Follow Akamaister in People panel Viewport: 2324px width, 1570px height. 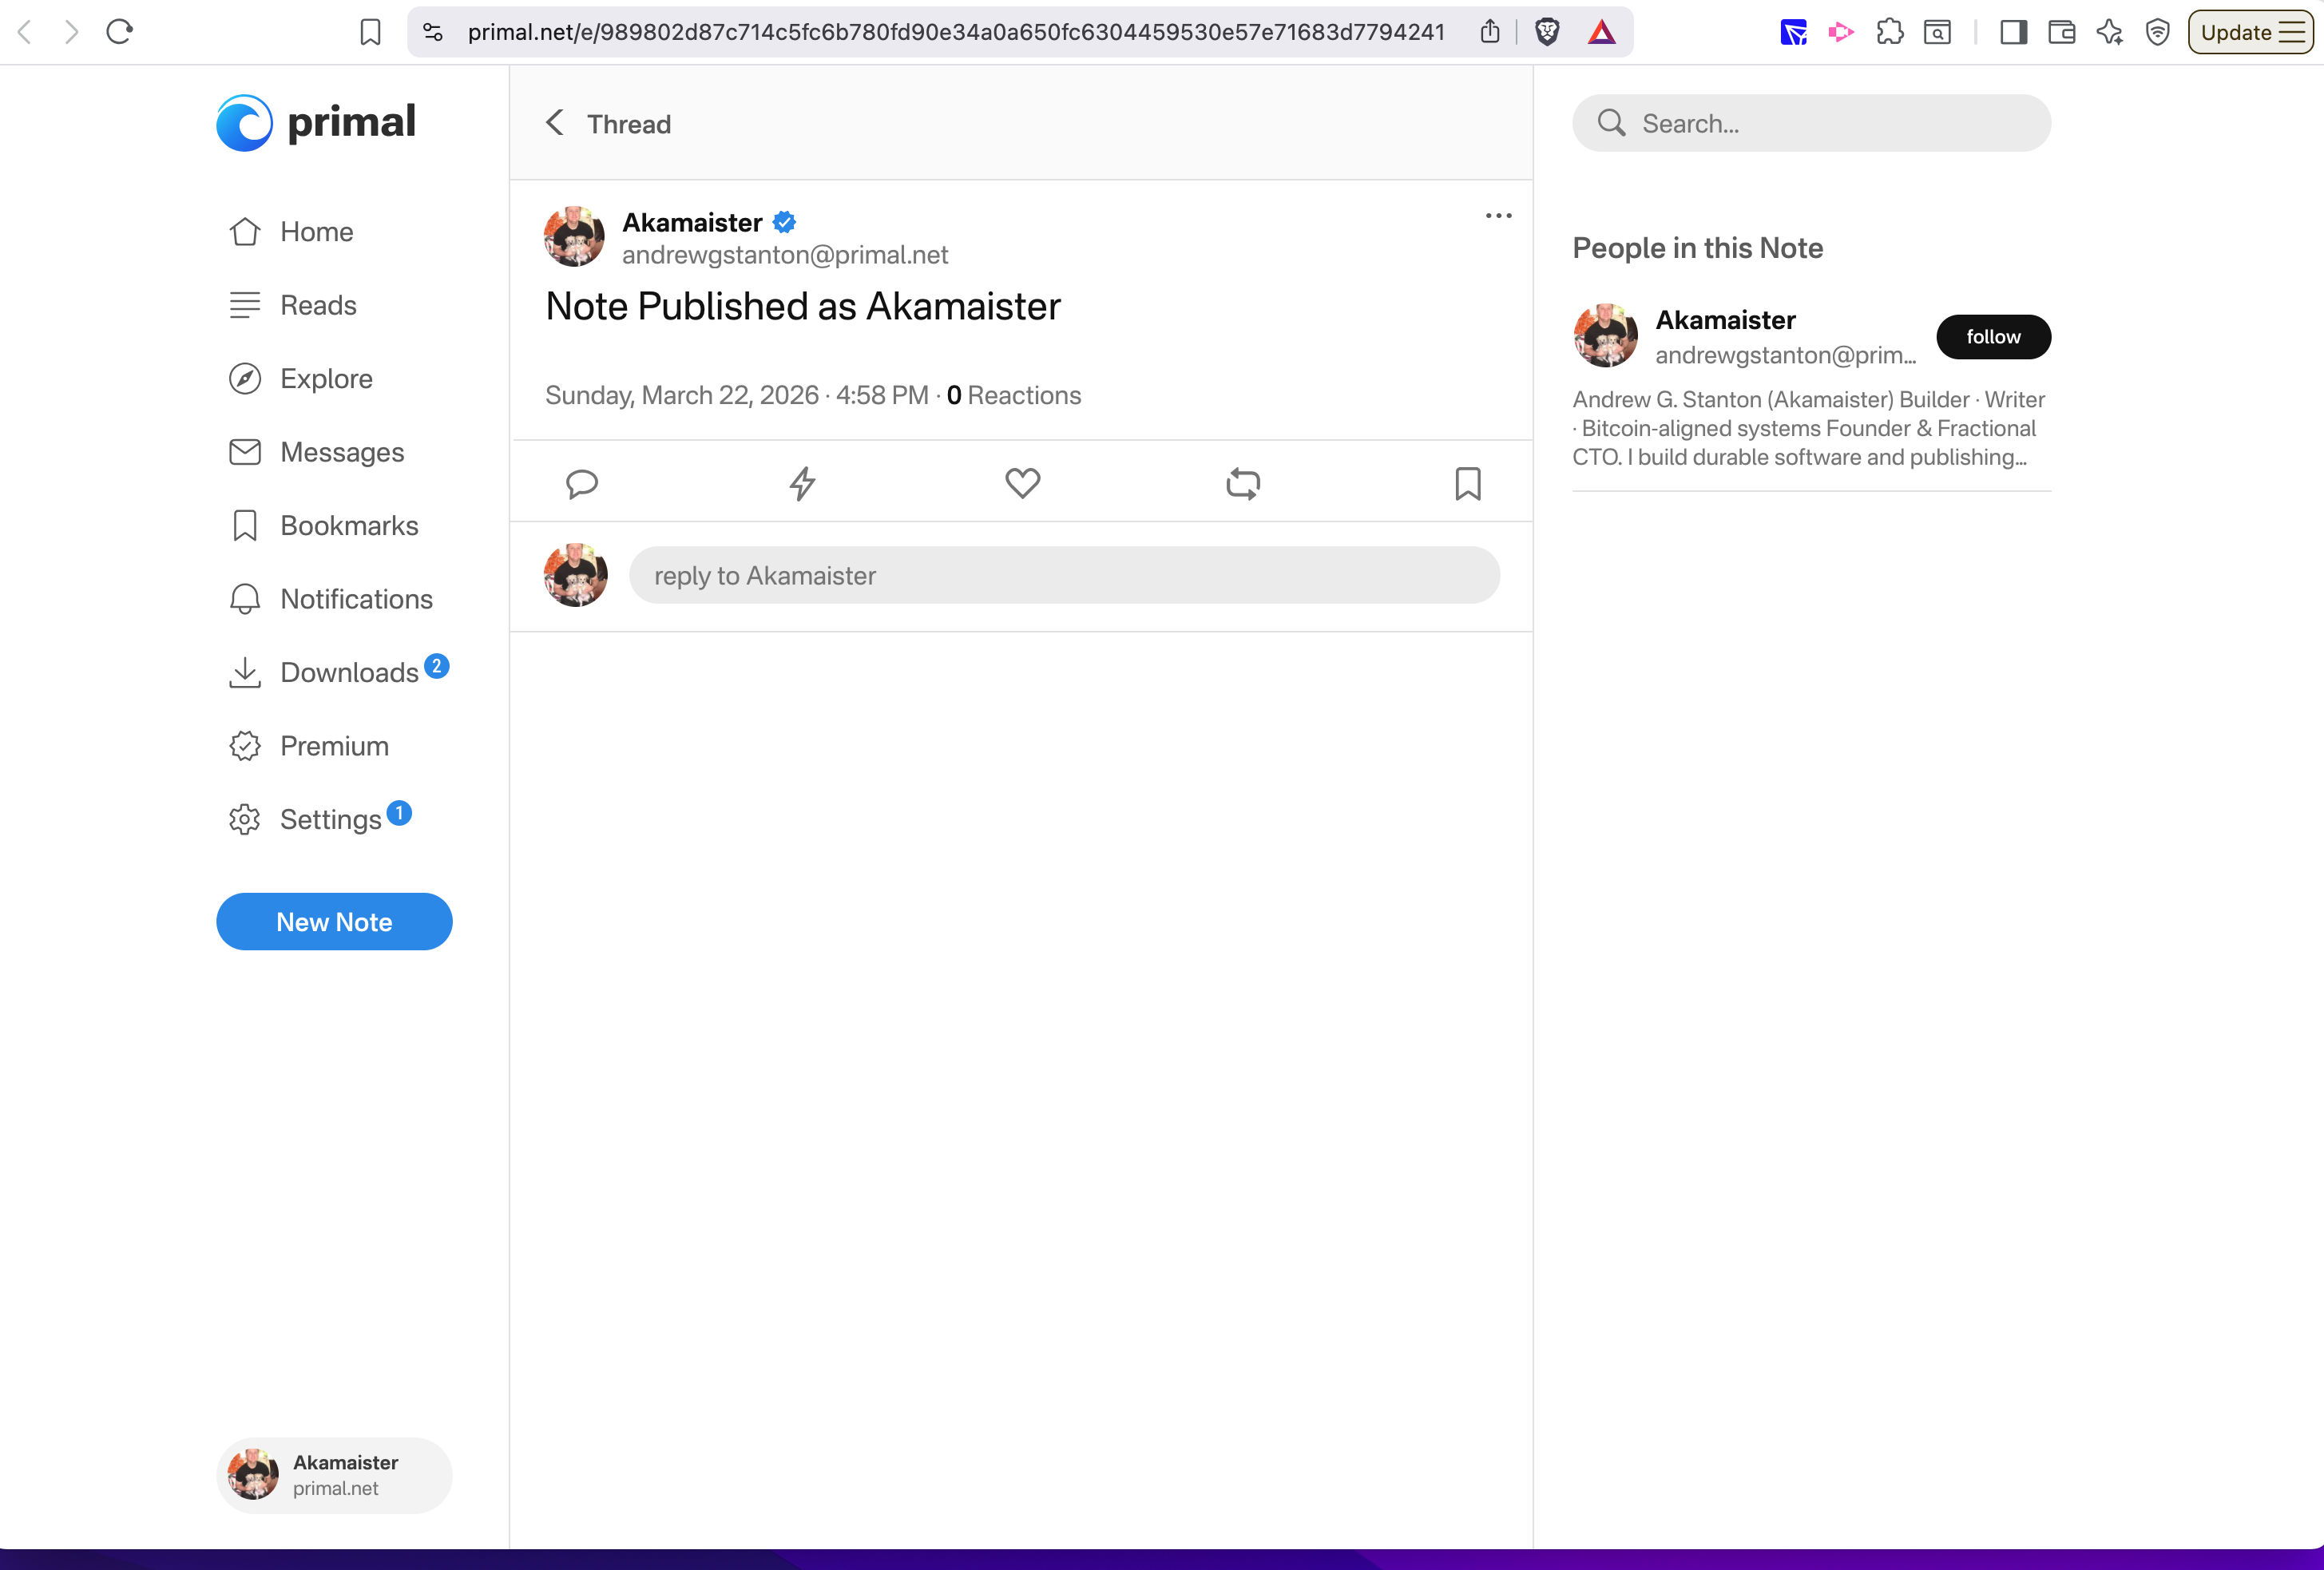[1992, 337]
